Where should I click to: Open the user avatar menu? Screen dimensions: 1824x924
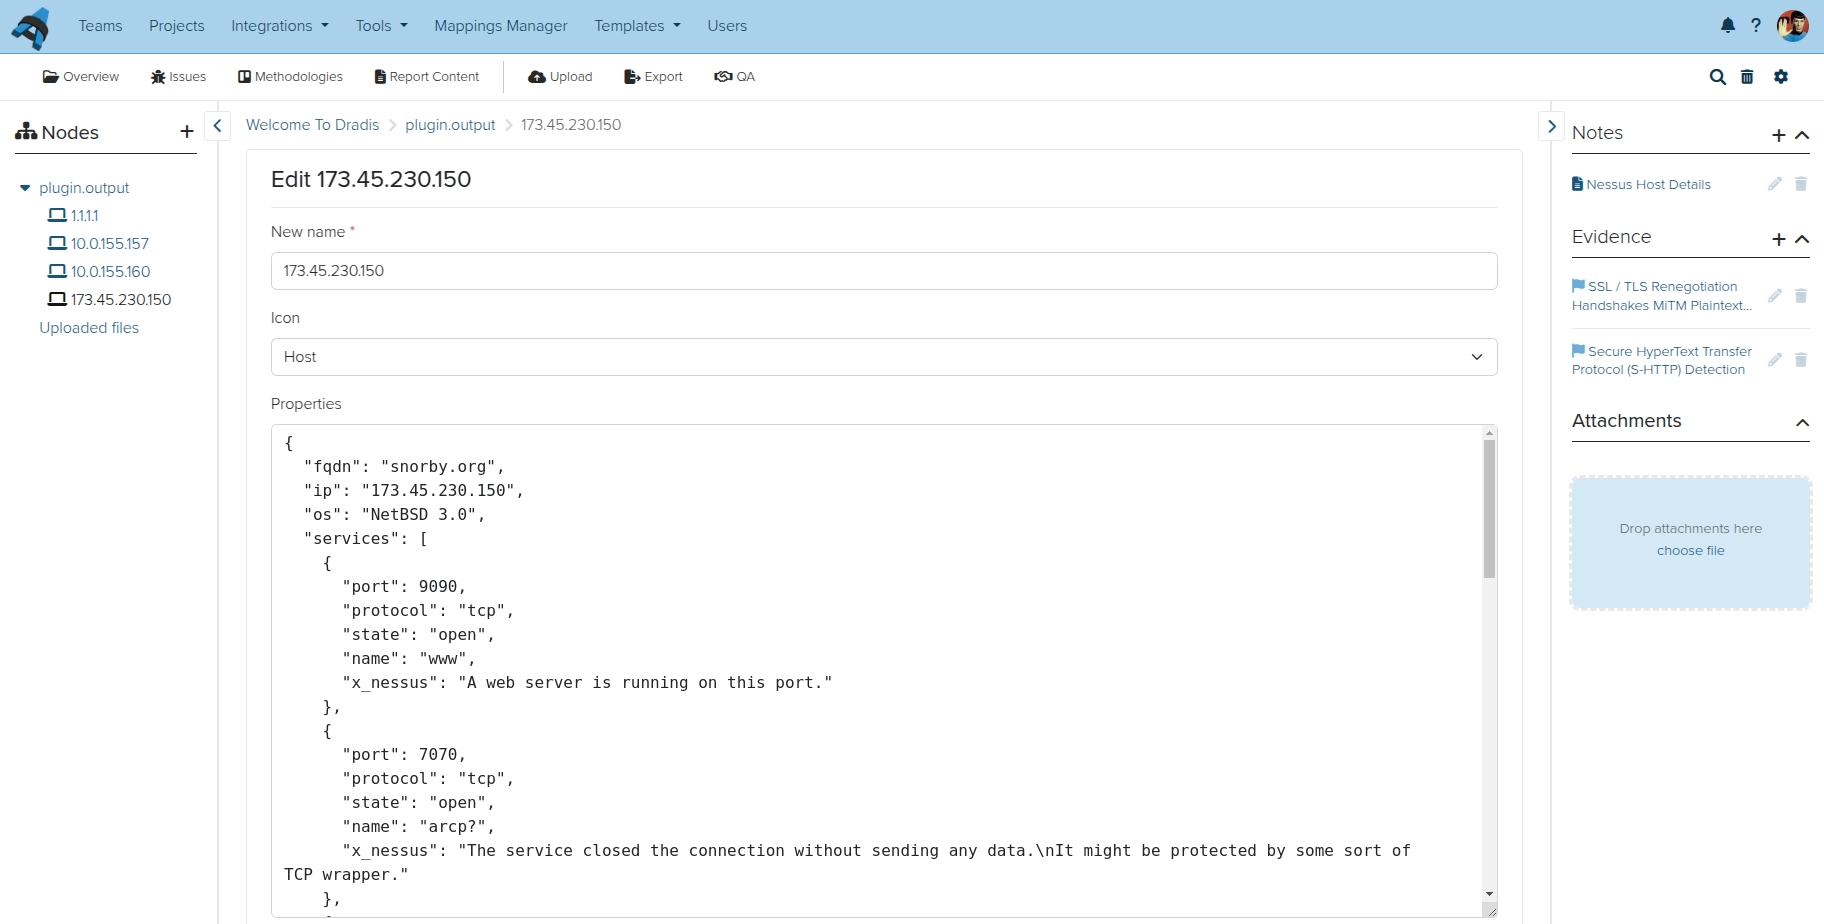[1792, 26]
